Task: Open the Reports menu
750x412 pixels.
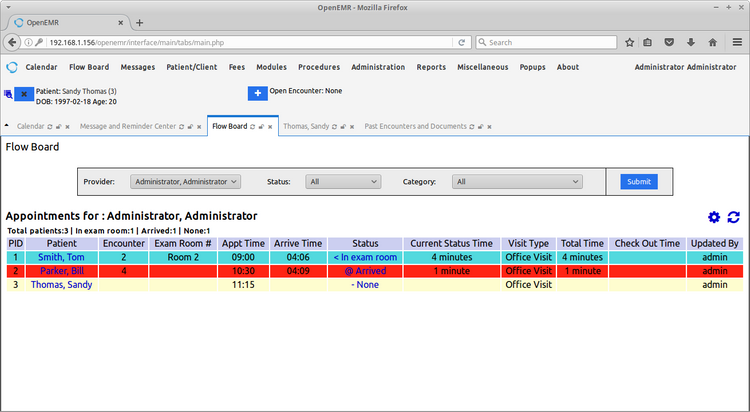Action: [431, 67]
